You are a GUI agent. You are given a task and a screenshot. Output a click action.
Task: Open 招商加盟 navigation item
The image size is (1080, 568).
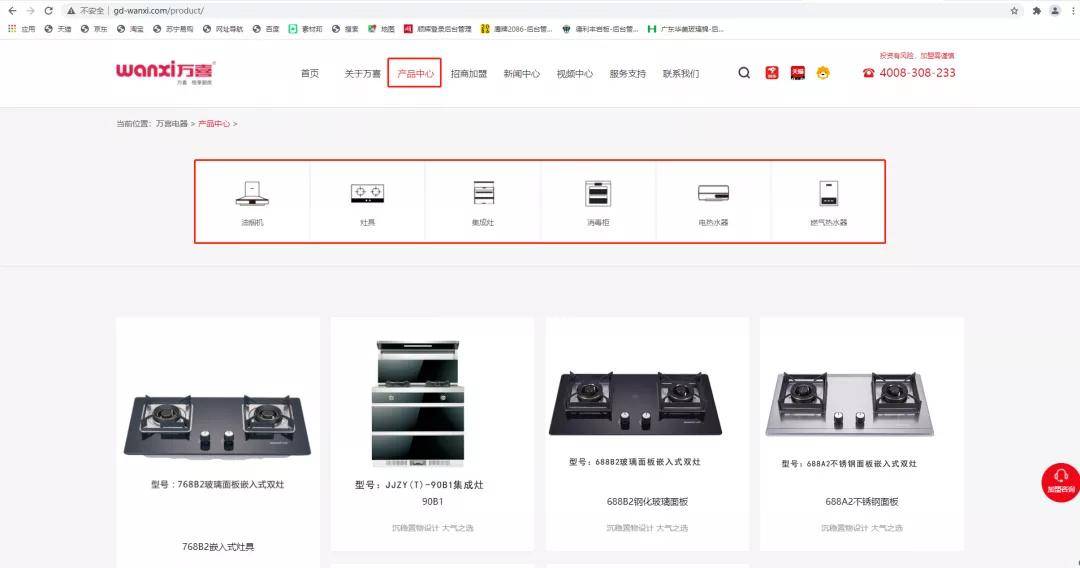coord(468,74)
